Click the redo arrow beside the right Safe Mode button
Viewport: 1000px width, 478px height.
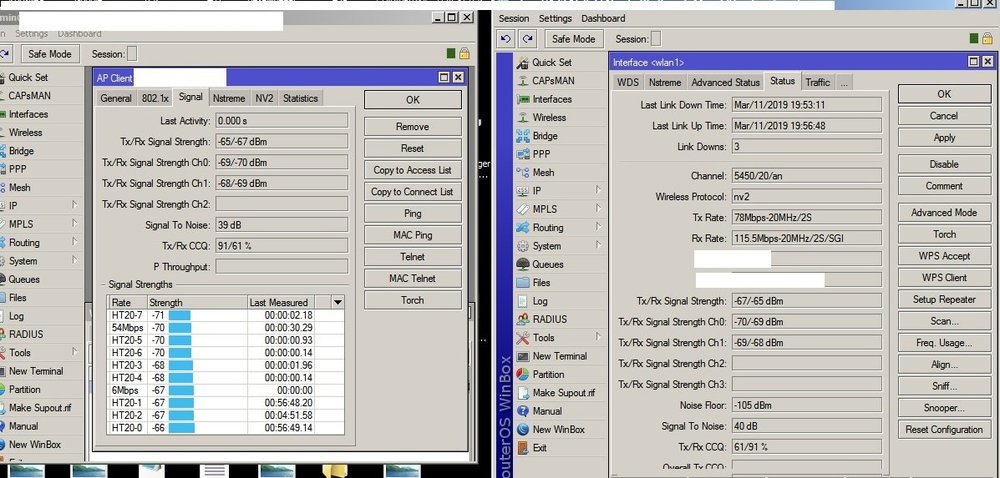coord(529,39)
